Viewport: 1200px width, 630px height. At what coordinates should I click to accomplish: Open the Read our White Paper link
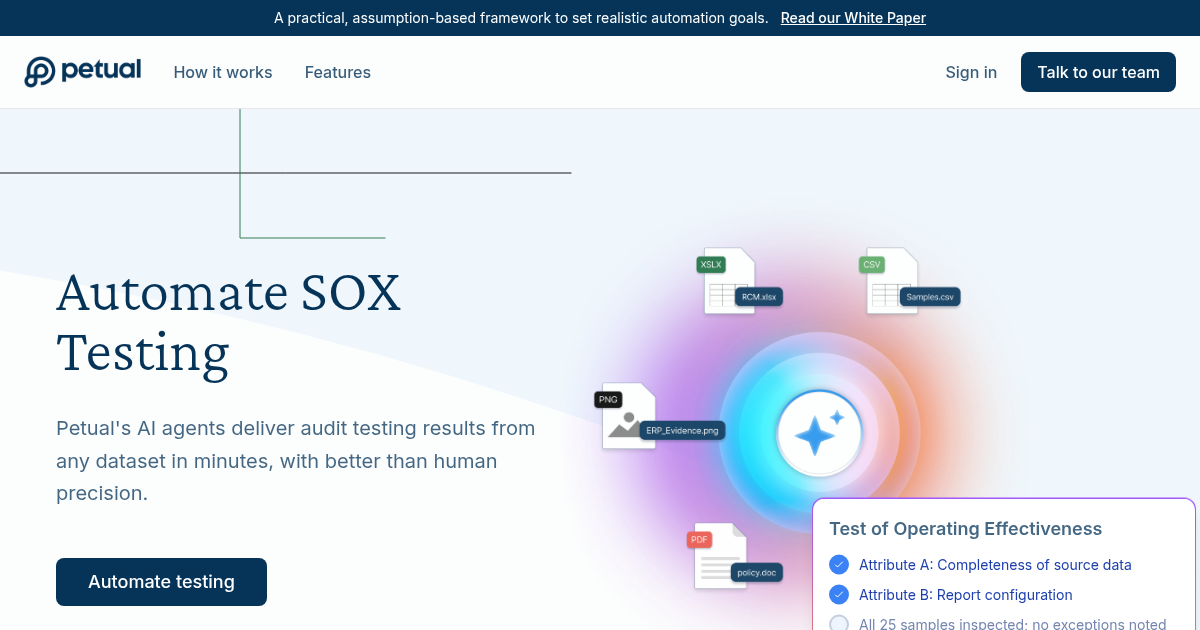coord(853,18)
